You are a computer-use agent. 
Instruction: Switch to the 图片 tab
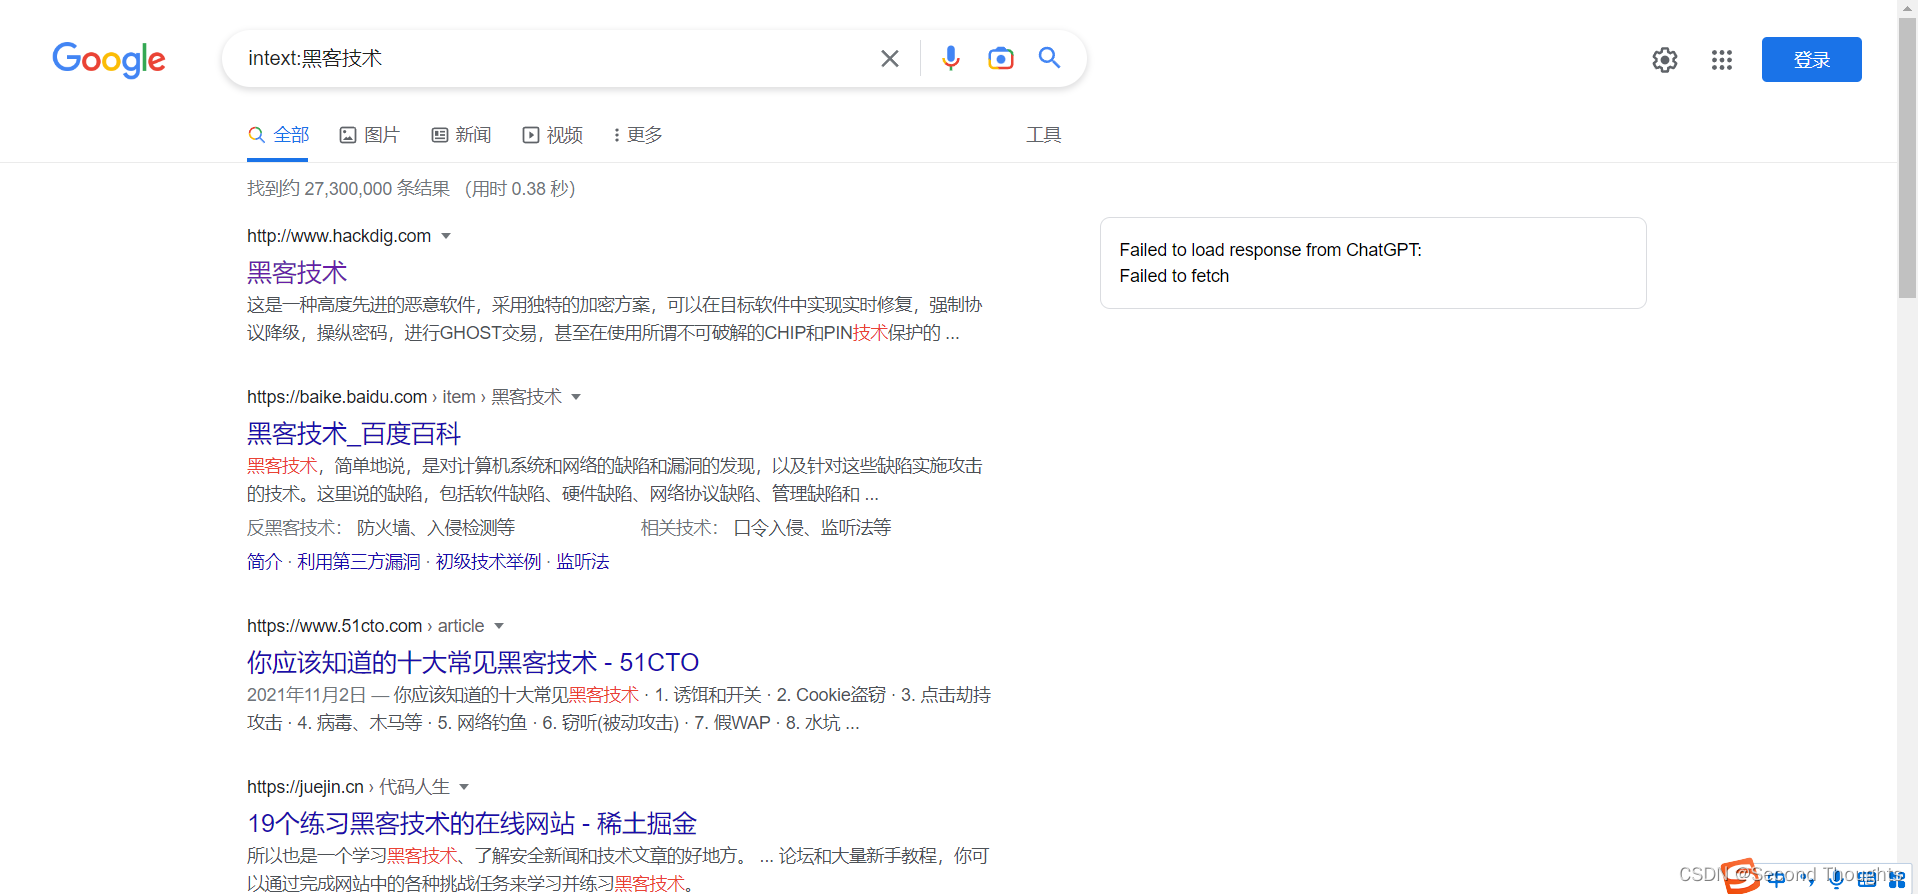(369, 135)
